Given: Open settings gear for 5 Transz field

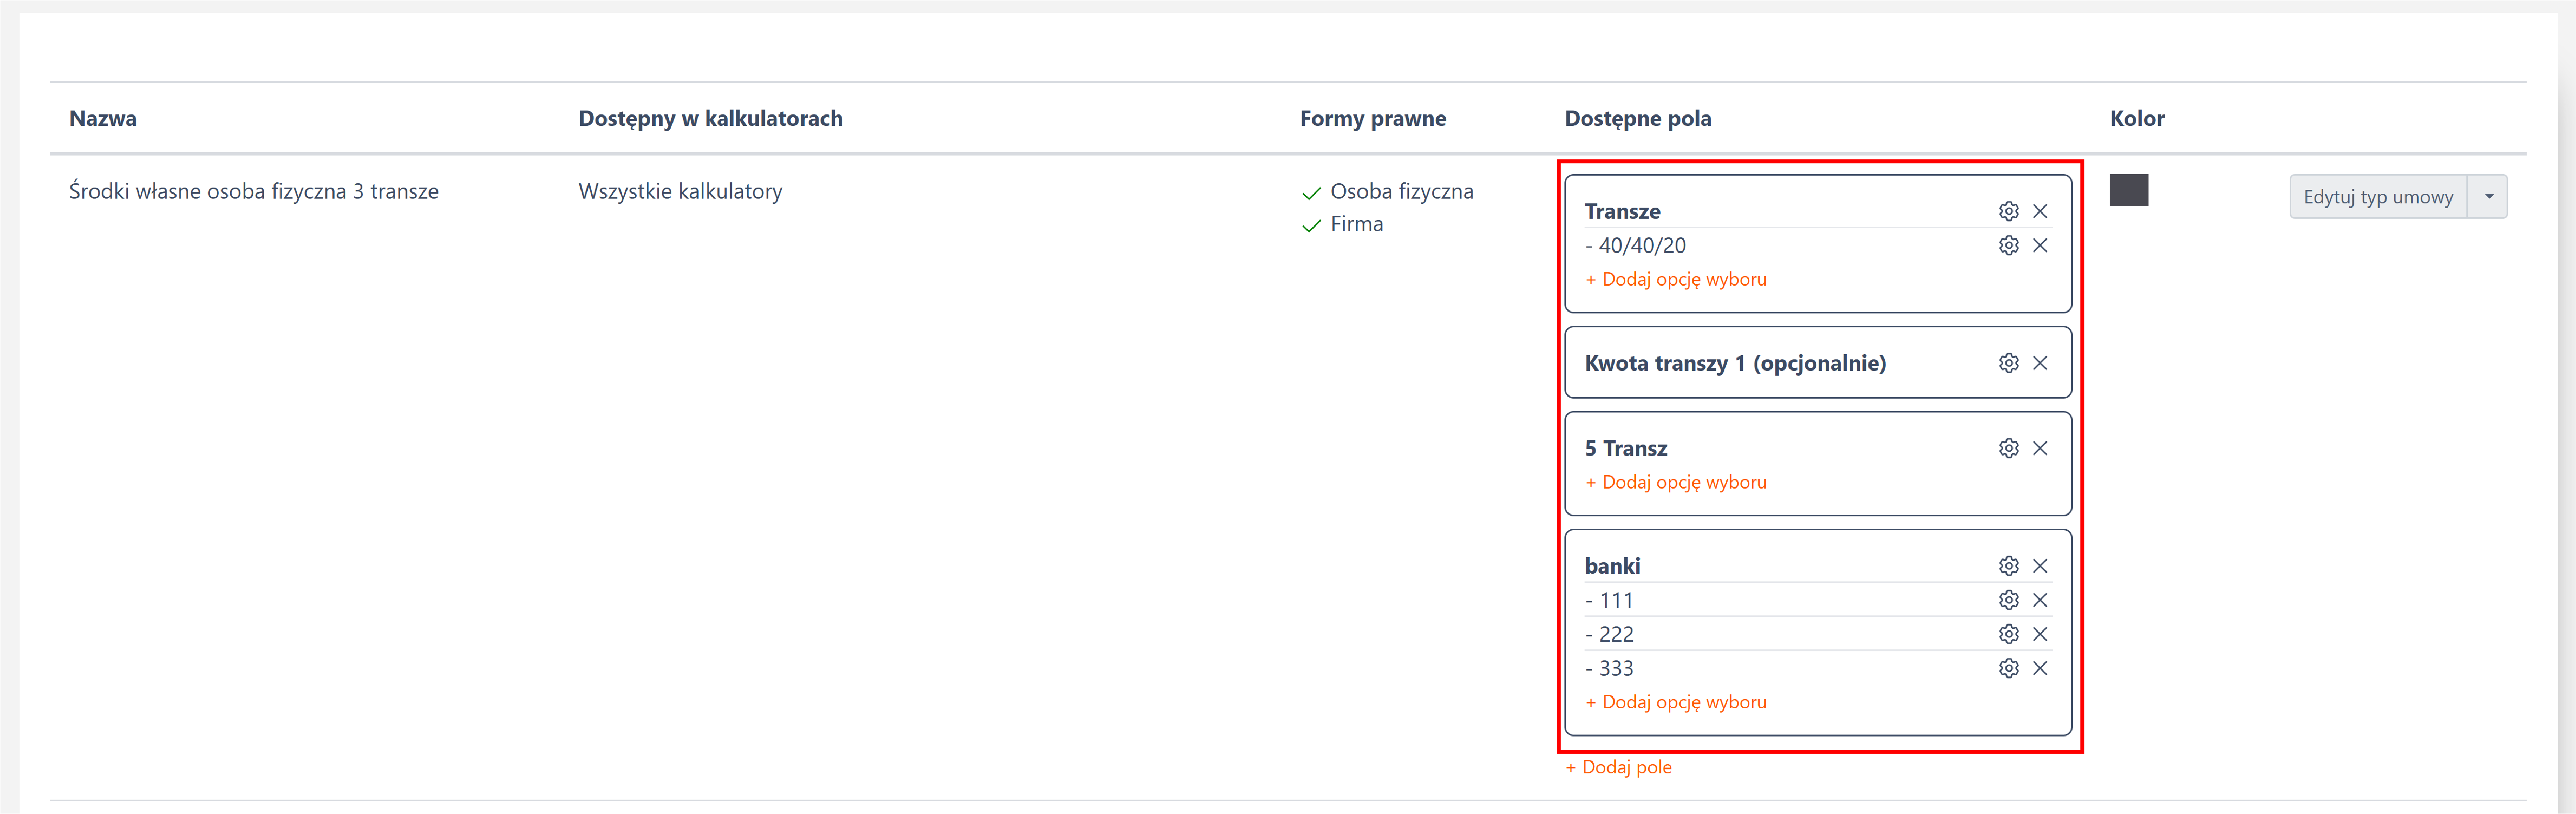Looking at the screenshot, I should (2008, 448).
